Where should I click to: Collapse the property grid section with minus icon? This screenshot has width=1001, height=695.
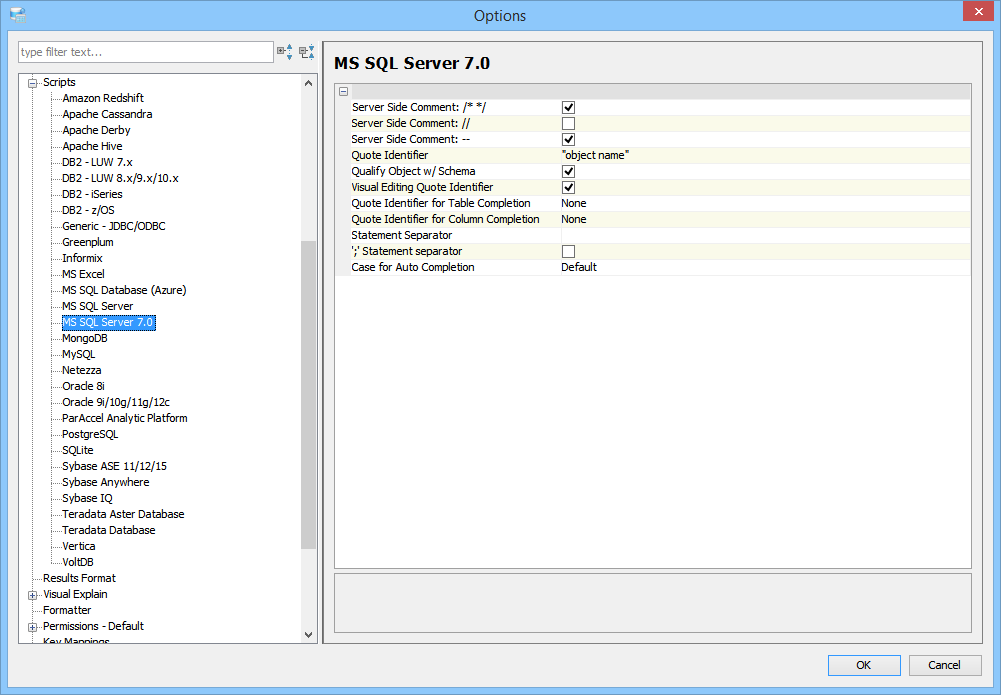tap(343, 91)
